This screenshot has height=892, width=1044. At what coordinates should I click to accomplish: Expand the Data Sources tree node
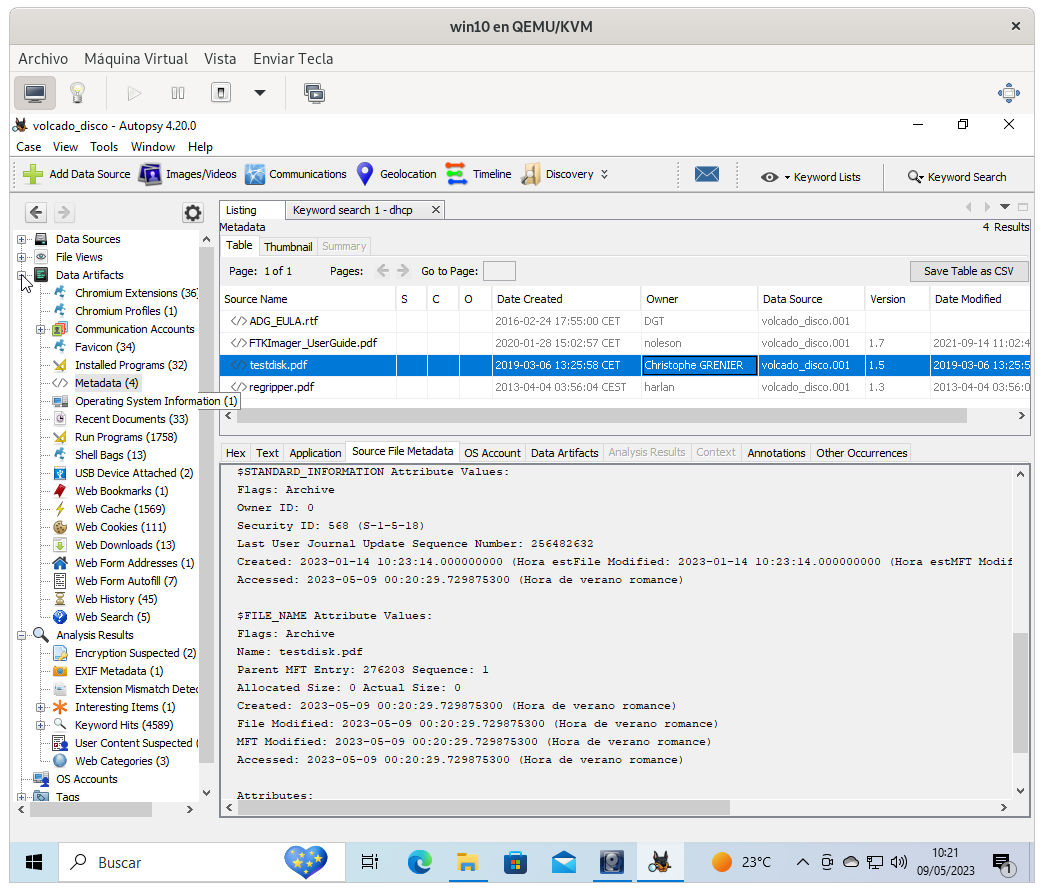[x=22, y=239]
